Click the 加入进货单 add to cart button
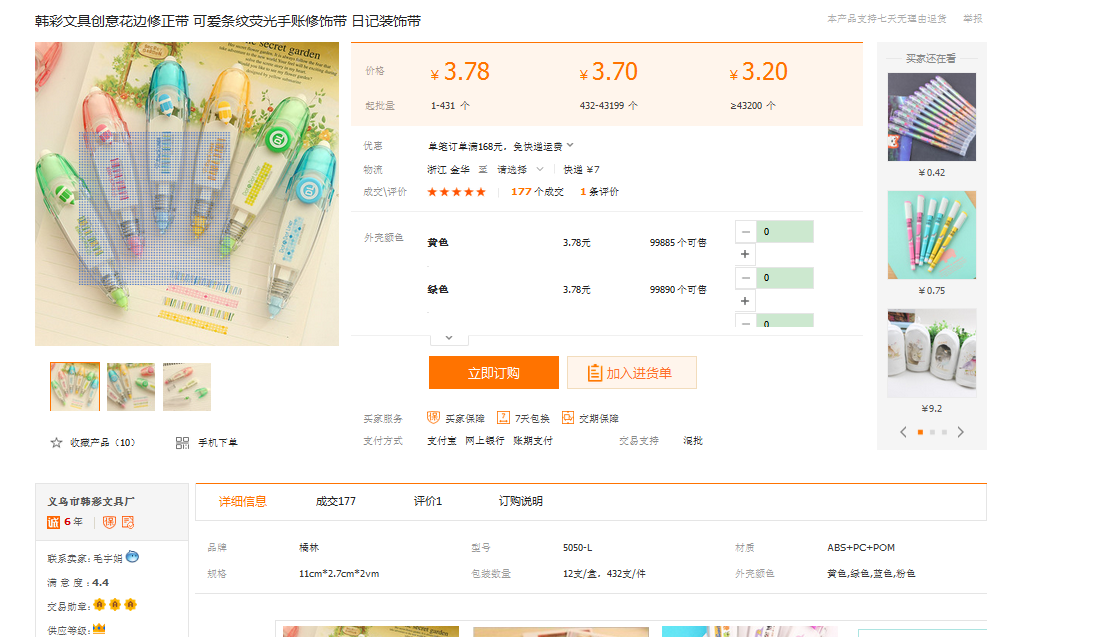The width and height of the screenshot is (1093, 637). point(631,373)
